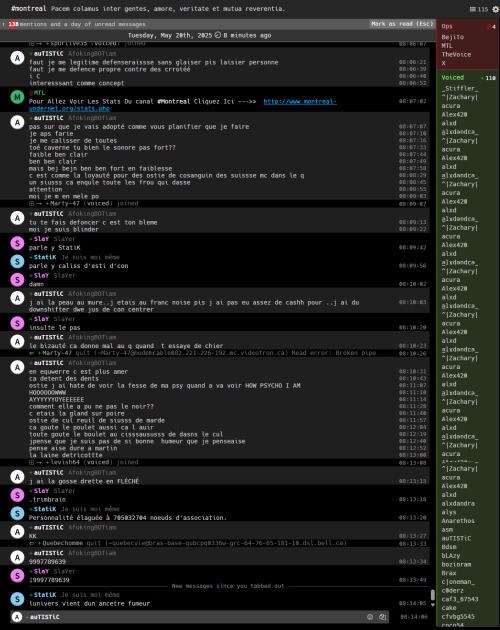
Task: Click the emoji picker icon in message box
Action: (370, 617)
